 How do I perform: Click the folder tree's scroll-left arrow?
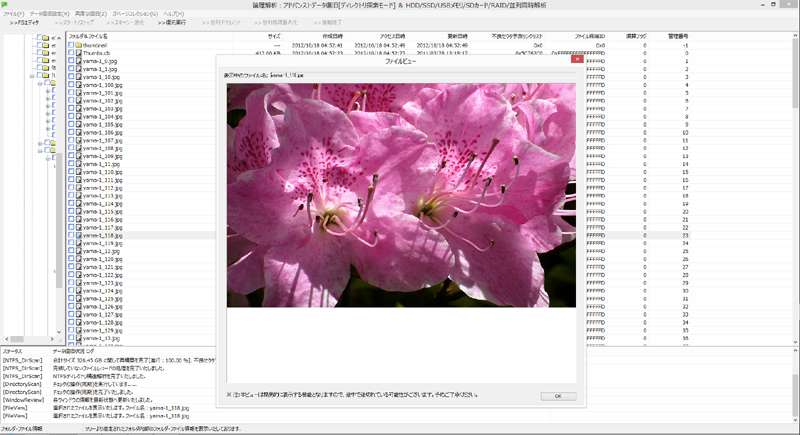(7, 339)
